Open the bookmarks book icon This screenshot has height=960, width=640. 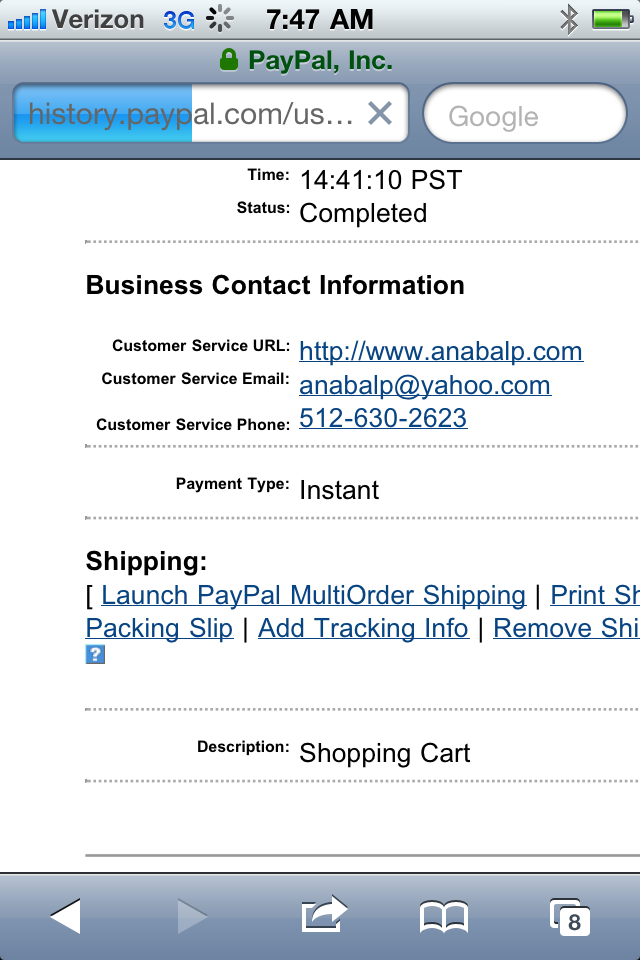click(444, 916)
